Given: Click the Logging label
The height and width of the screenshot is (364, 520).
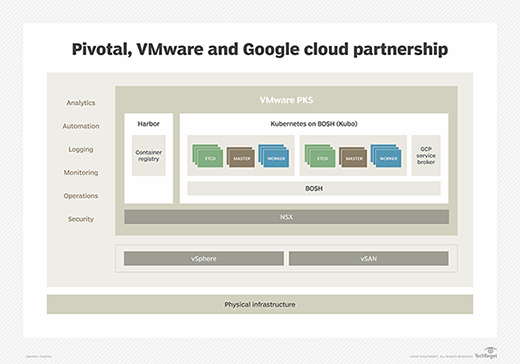Looking at the screenshot, I should (x=81, y=150).
